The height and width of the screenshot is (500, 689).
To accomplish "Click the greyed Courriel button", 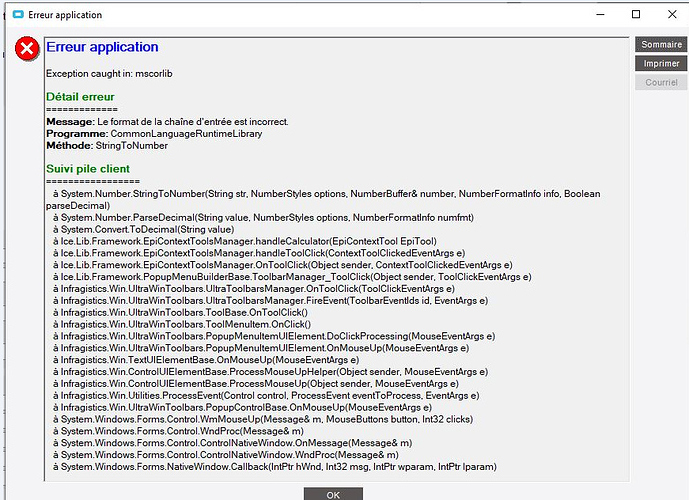I will click(661, 82).
